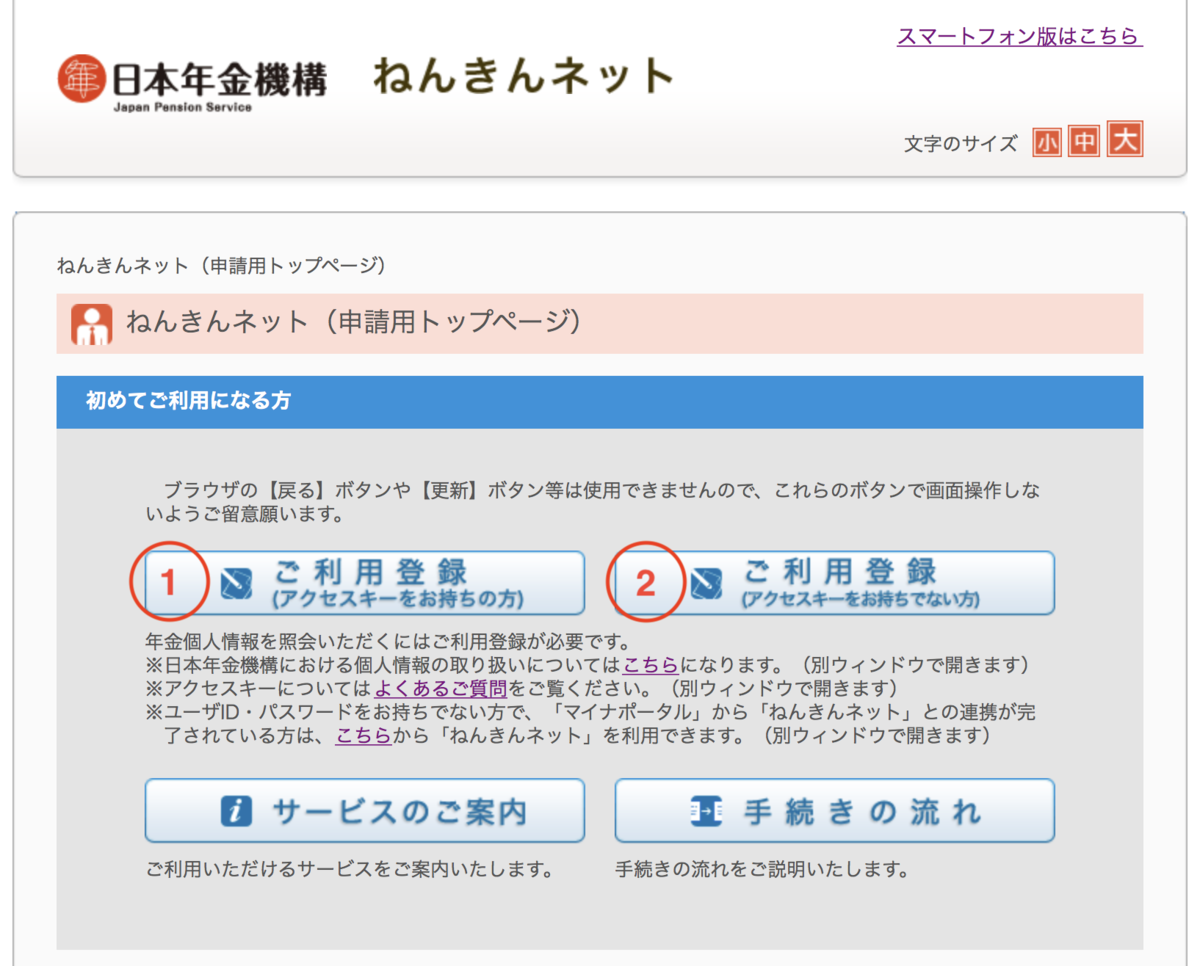Open the よくあるご質問 link
Image resolution: width=1200 pixels, height=966 pixels.
pyautogui.click(x=441, y=689)
